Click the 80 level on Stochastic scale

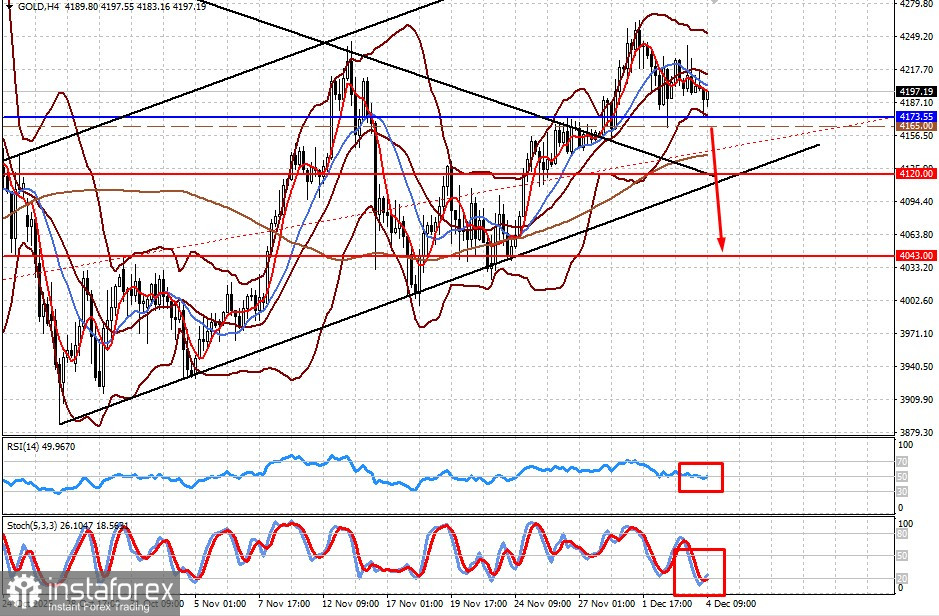902,535
